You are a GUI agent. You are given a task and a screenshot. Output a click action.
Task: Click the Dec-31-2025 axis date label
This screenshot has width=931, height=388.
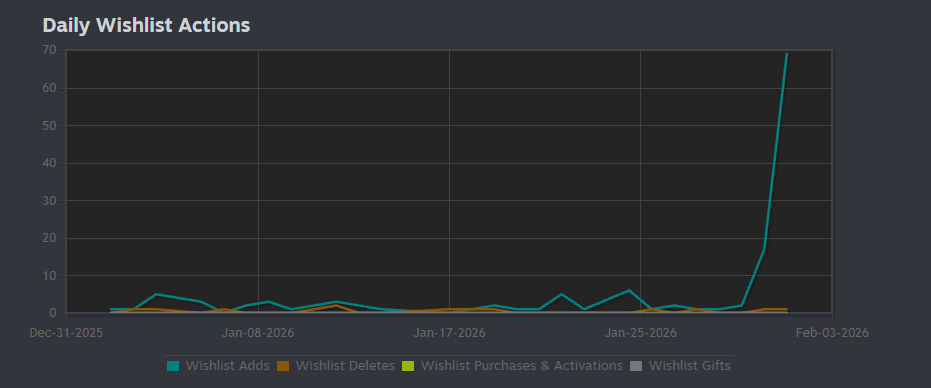pyautogui.click(x=66, y=333)
